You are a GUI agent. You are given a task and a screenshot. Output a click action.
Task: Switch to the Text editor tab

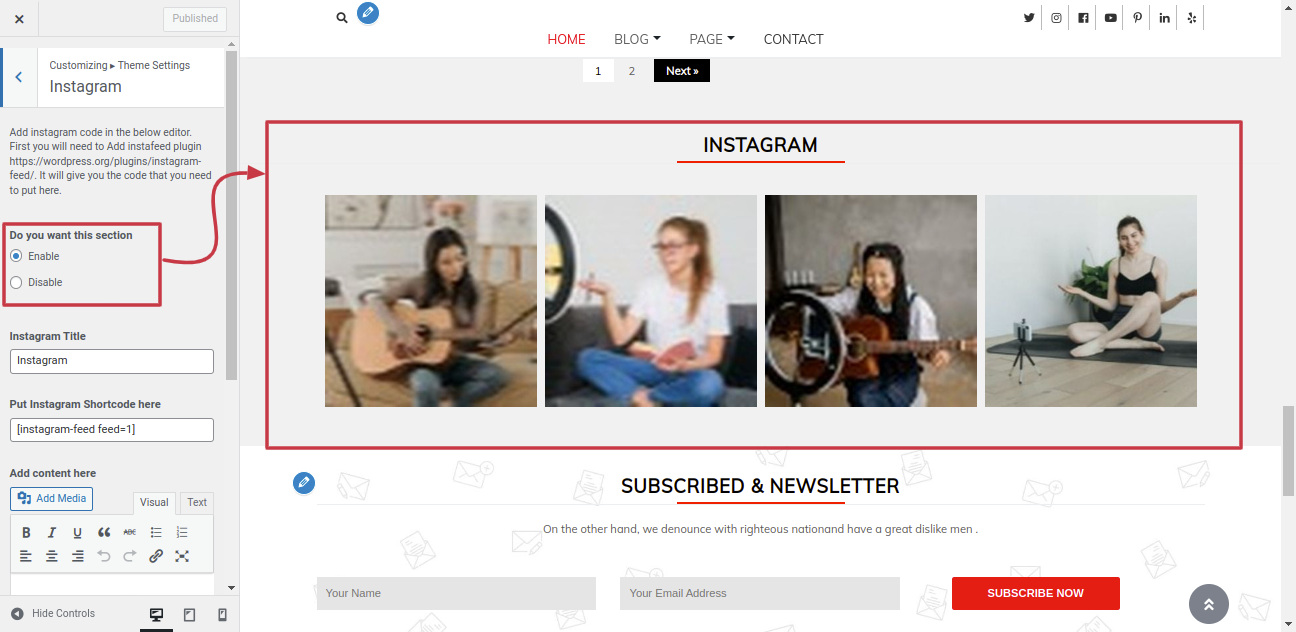pyautogui.click(x=197, y=503)
